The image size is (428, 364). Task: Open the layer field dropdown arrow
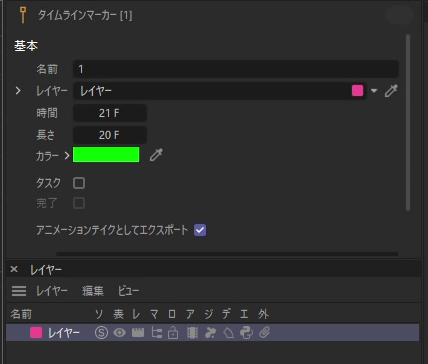pyautogui.click(x=374, y=91)
